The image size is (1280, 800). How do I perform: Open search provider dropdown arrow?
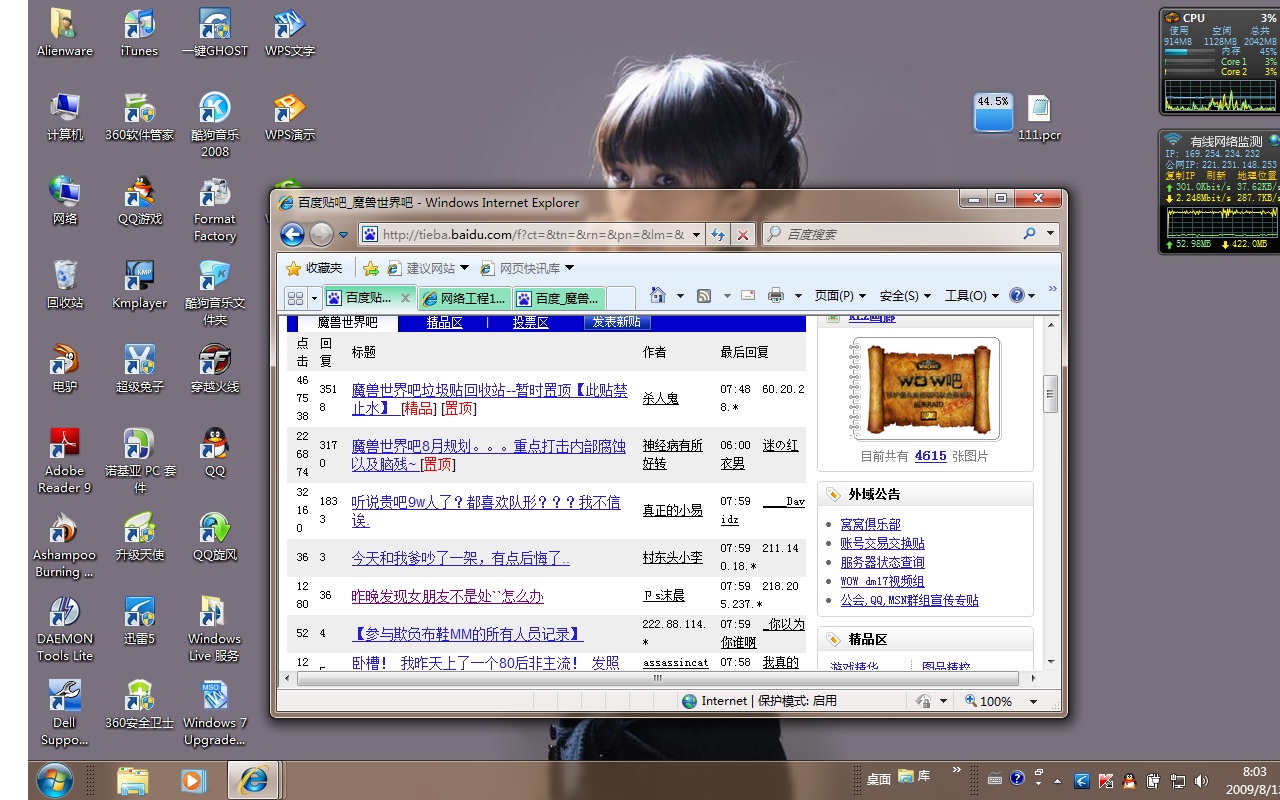pyautogui.click(x=1050, y=234)
